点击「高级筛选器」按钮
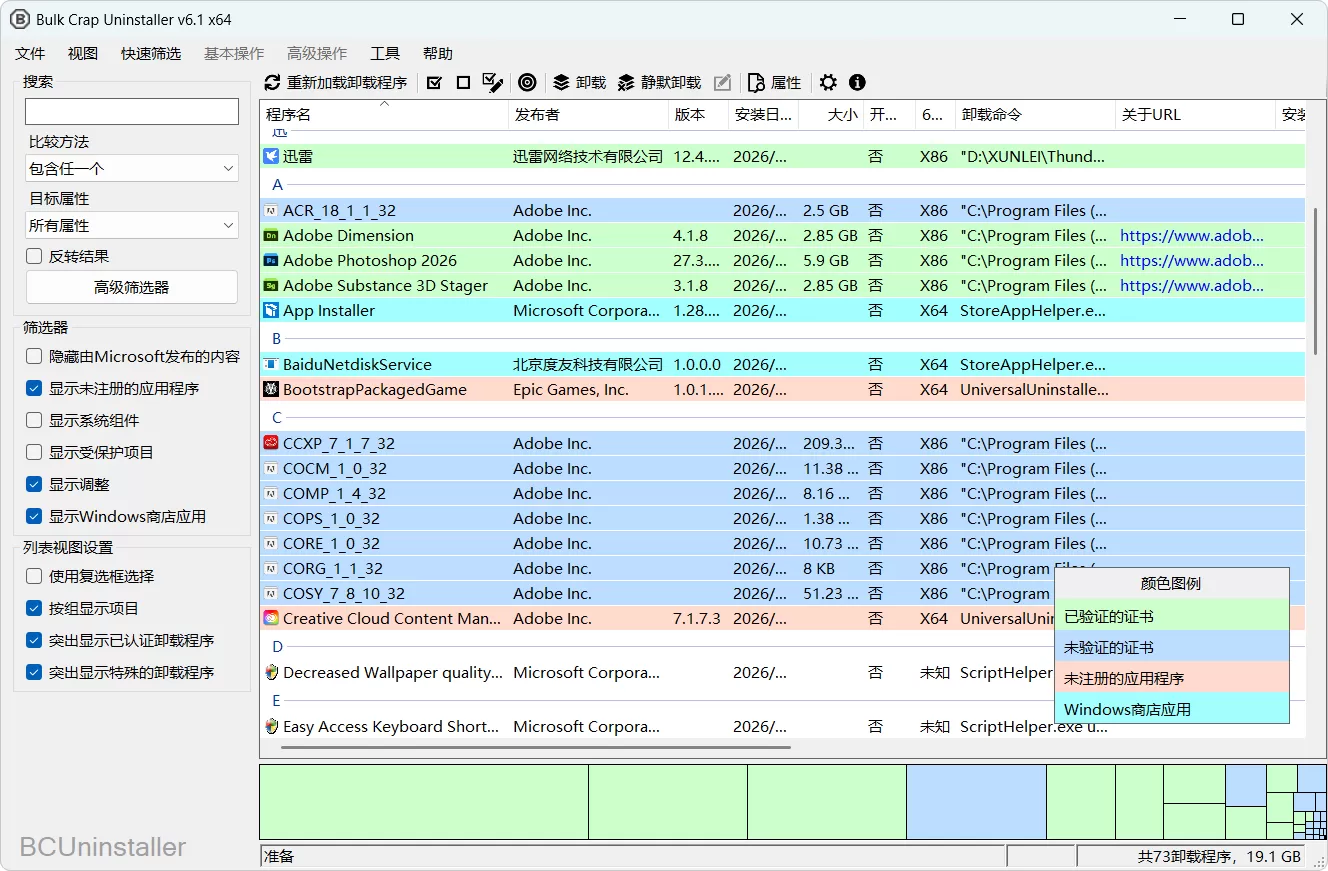 coord(131,287)
